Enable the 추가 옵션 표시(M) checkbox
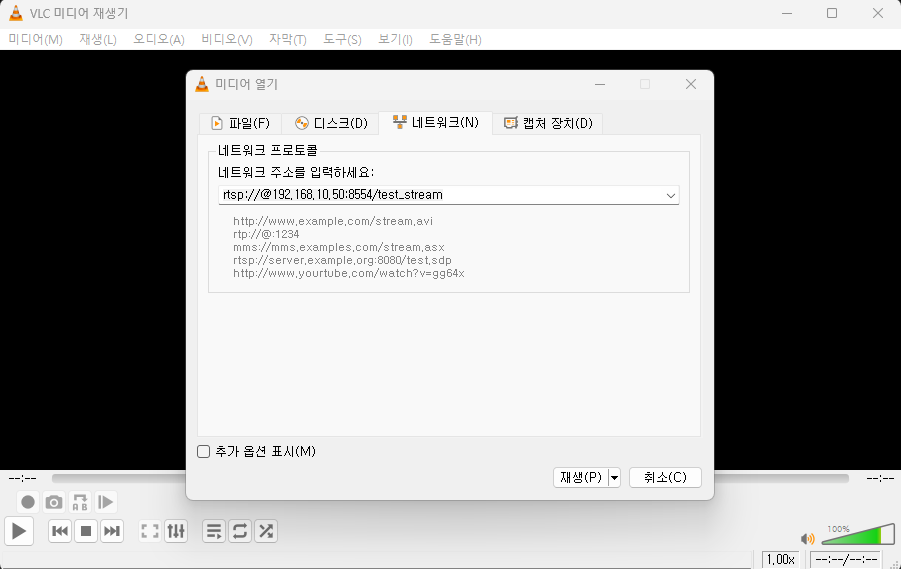 click(203, 452)
